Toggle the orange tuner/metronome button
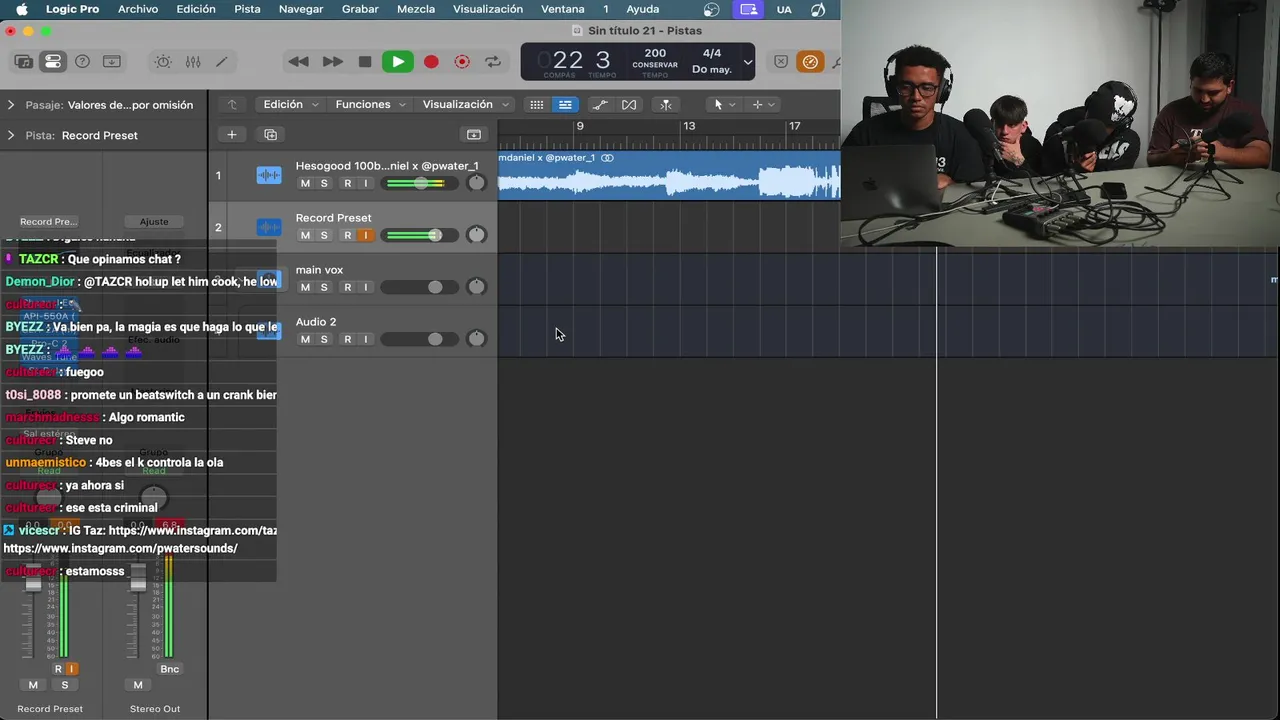 tap(810, 62)
